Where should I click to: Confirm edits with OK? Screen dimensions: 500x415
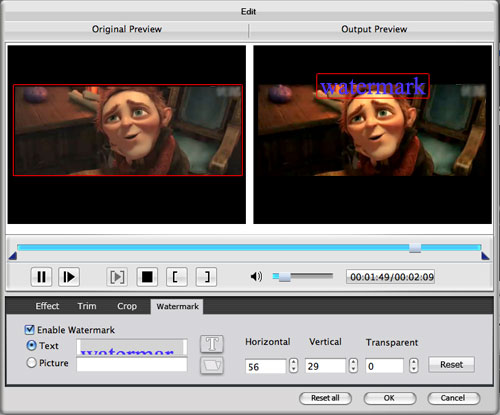(390, 398)
